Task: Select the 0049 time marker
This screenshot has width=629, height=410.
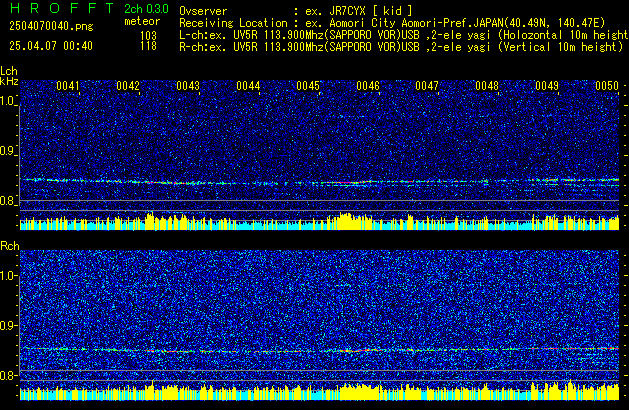Action: pos(547,86)
